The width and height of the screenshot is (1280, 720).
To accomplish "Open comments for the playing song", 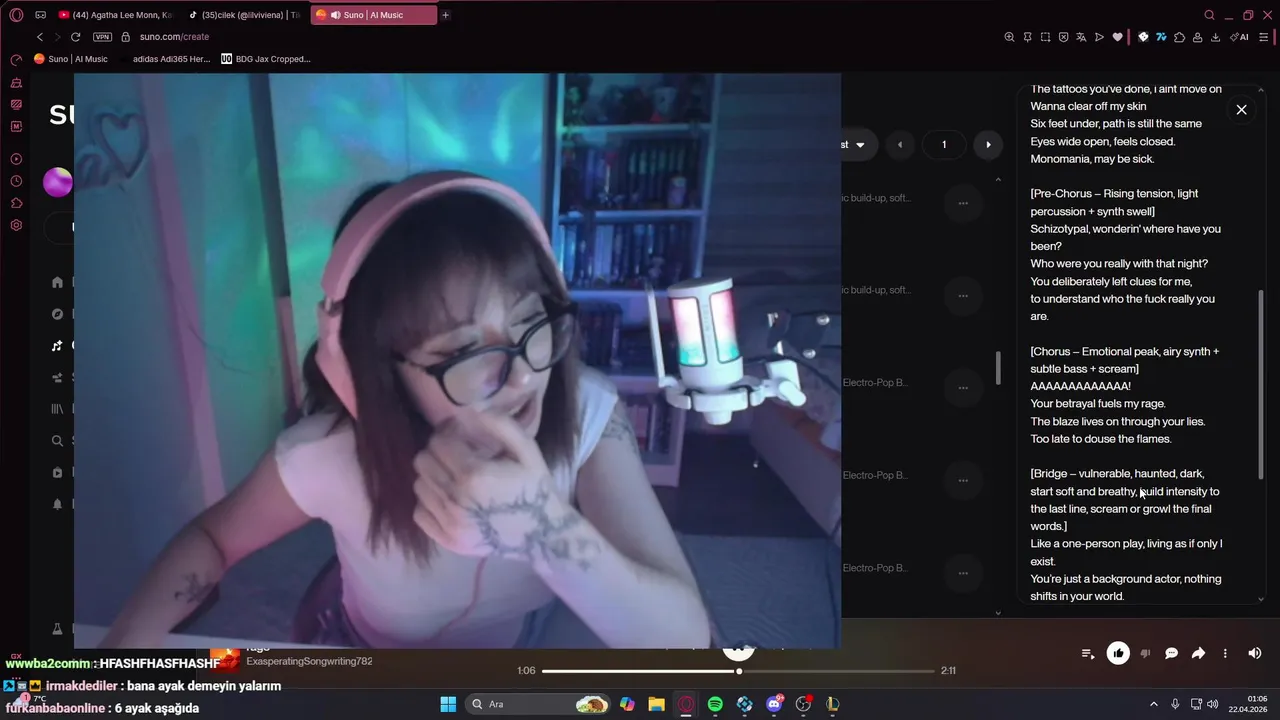I will pyautogui.click(x=1171, y=653).
